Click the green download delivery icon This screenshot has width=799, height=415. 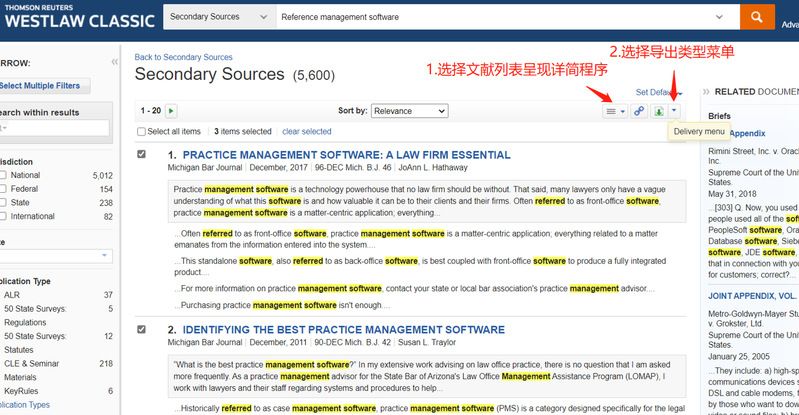[659, 111]
